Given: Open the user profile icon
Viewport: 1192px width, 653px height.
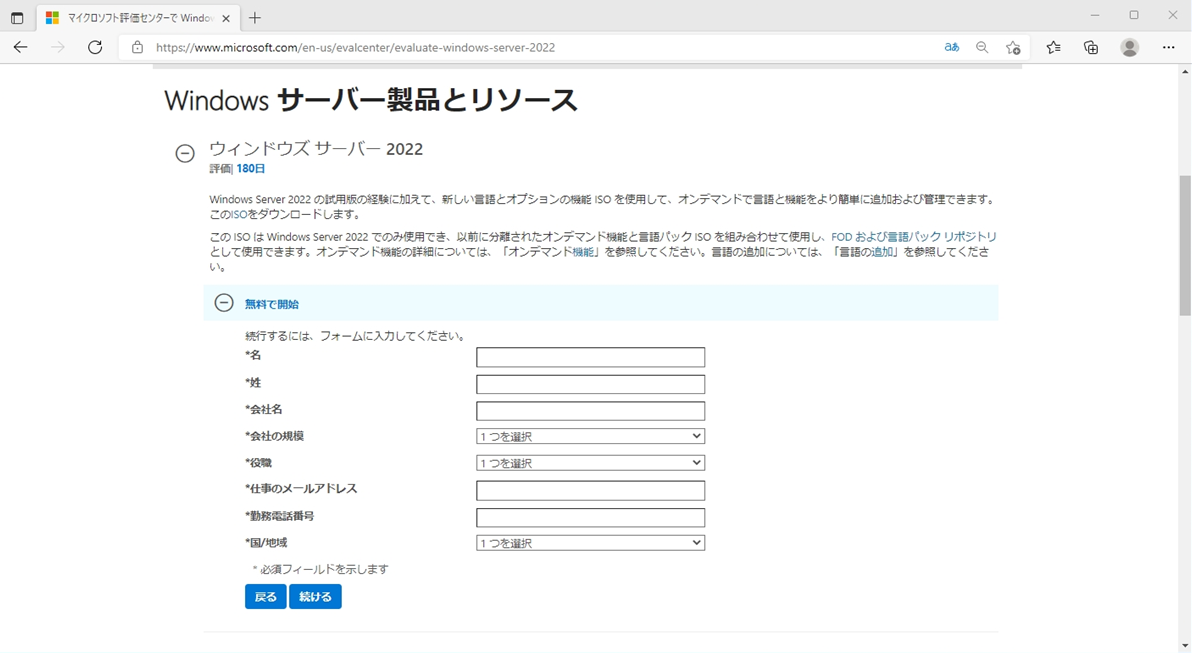Looking at the screenshot, I should 1130,47.
